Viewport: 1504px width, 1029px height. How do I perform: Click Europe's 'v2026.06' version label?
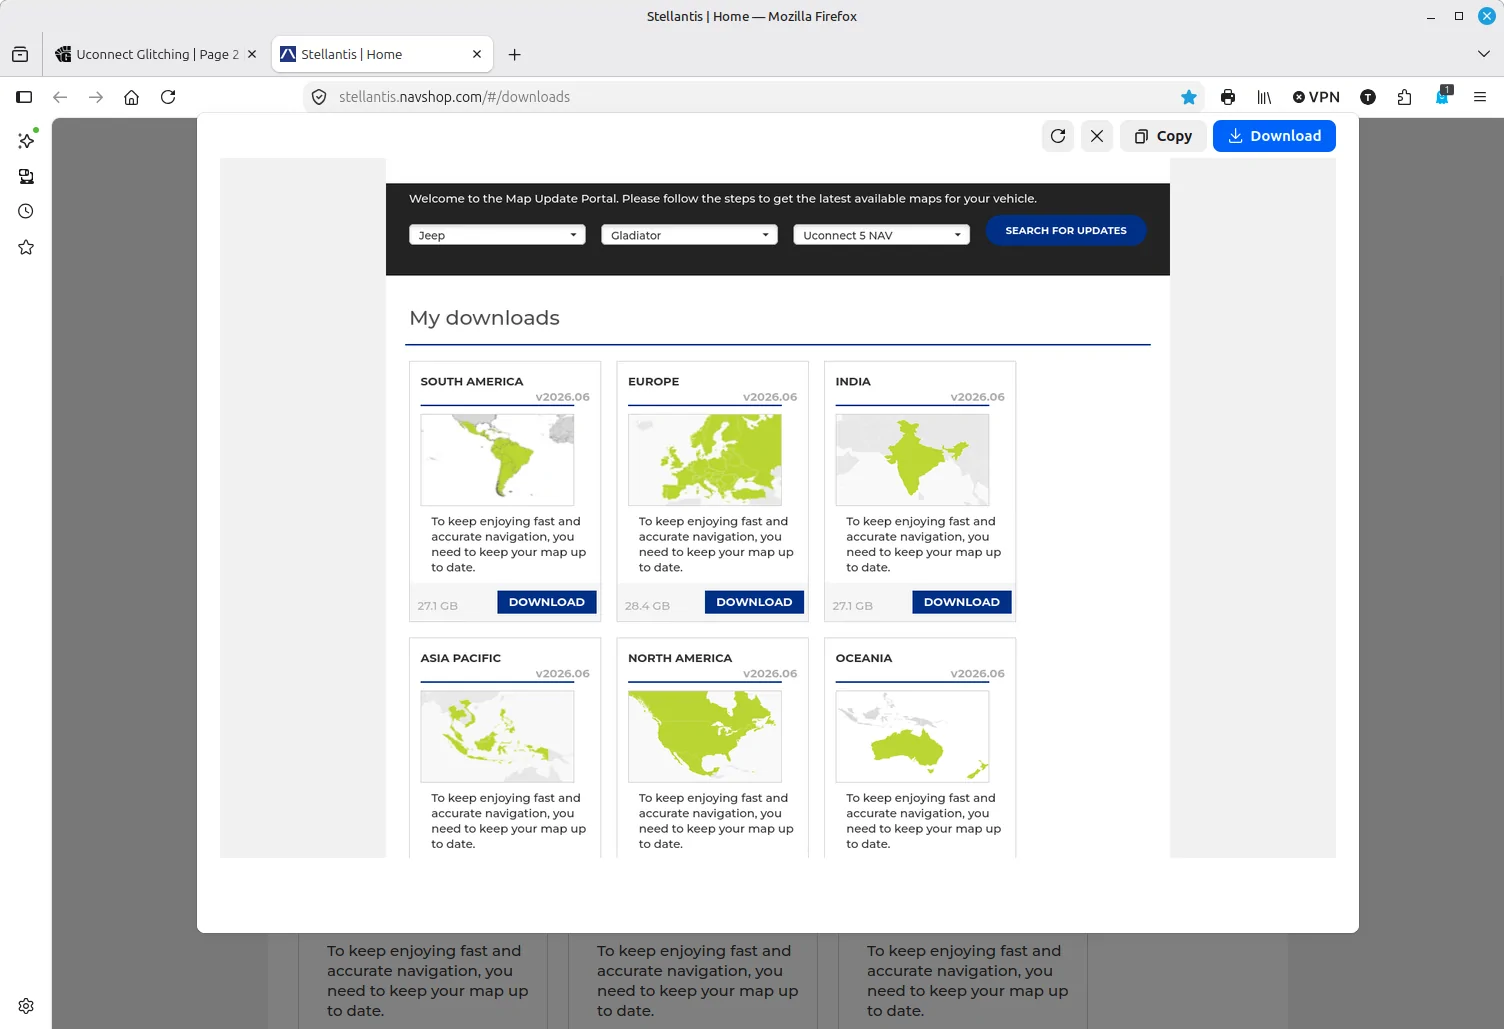(770, 397)
